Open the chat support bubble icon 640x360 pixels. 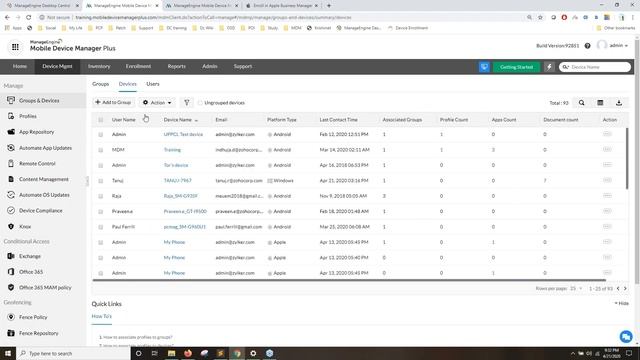coord(626,336)
